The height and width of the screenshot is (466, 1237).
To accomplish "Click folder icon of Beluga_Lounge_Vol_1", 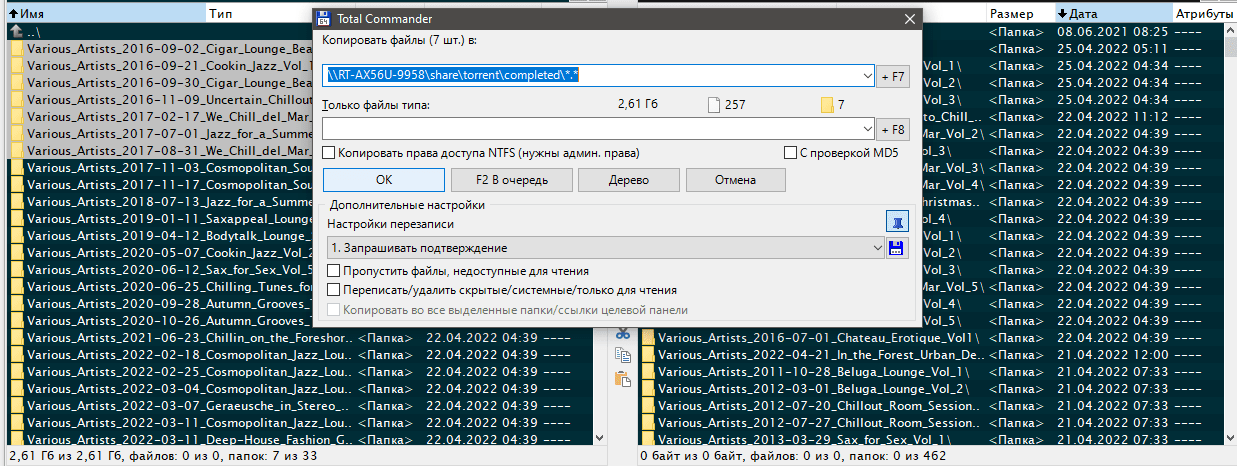I will click(x=647, y=372).
